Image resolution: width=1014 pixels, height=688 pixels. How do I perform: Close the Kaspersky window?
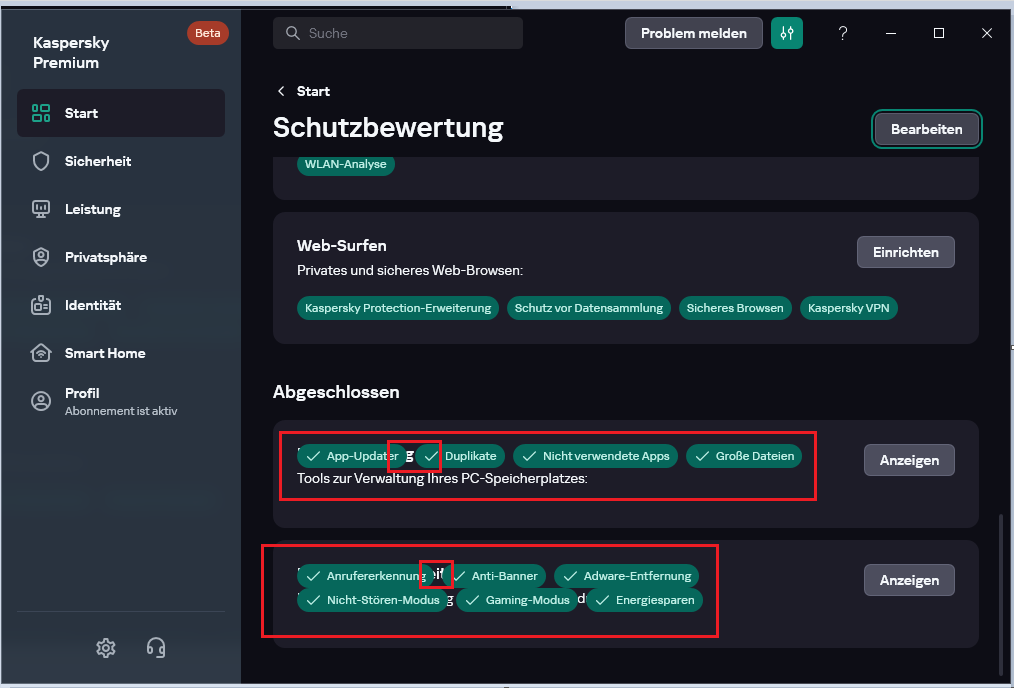point(986,33)
